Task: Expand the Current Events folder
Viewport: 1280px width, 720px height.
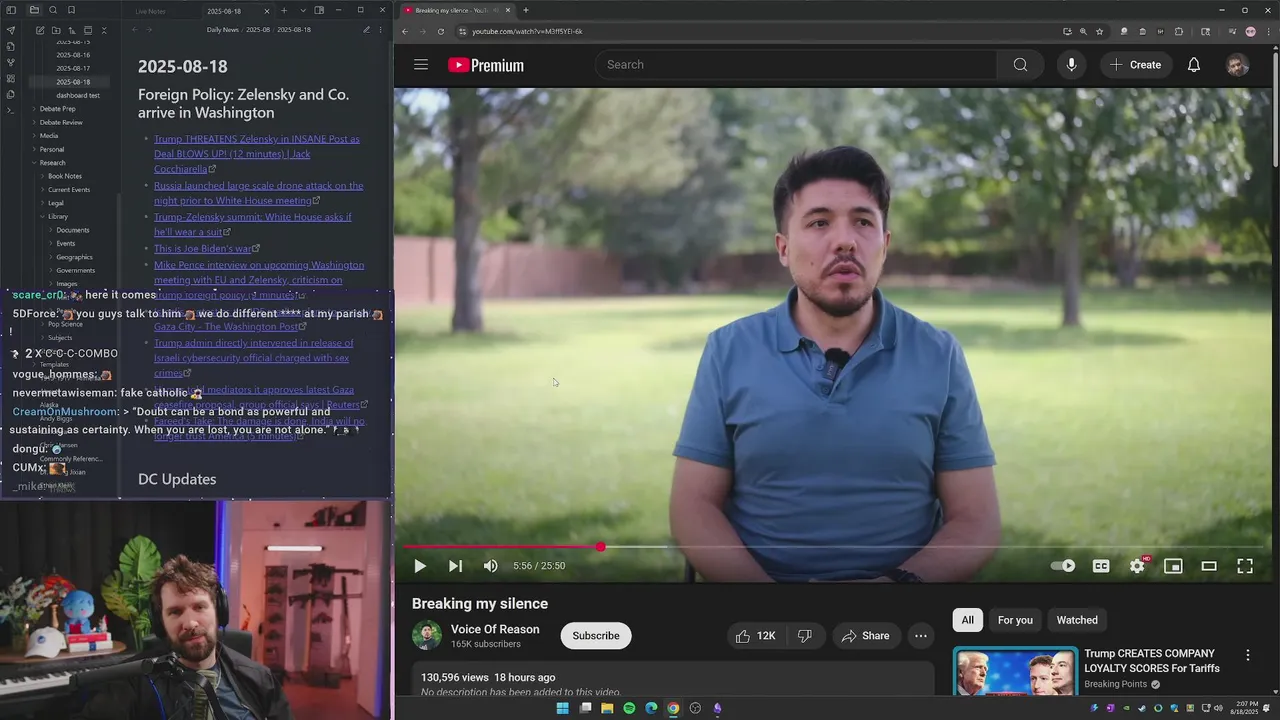Action: coord(69,189)
